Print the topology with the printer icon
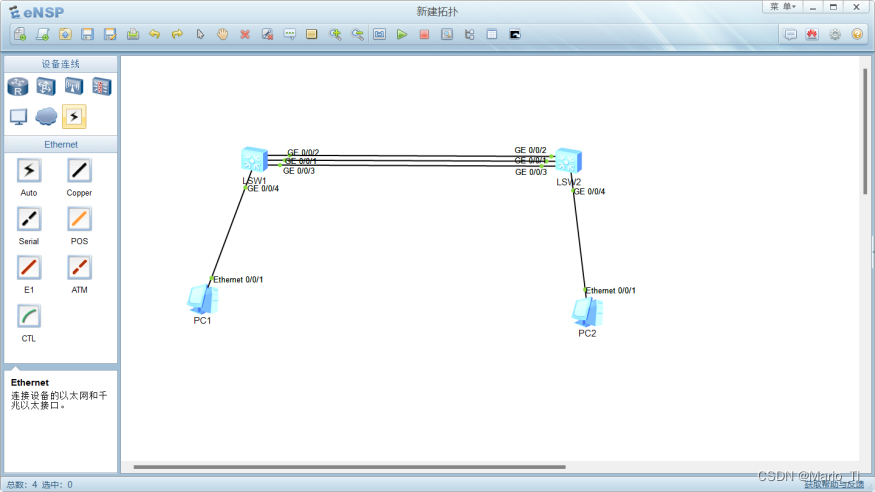The image size is (875, 492). (x=133, y=35)
